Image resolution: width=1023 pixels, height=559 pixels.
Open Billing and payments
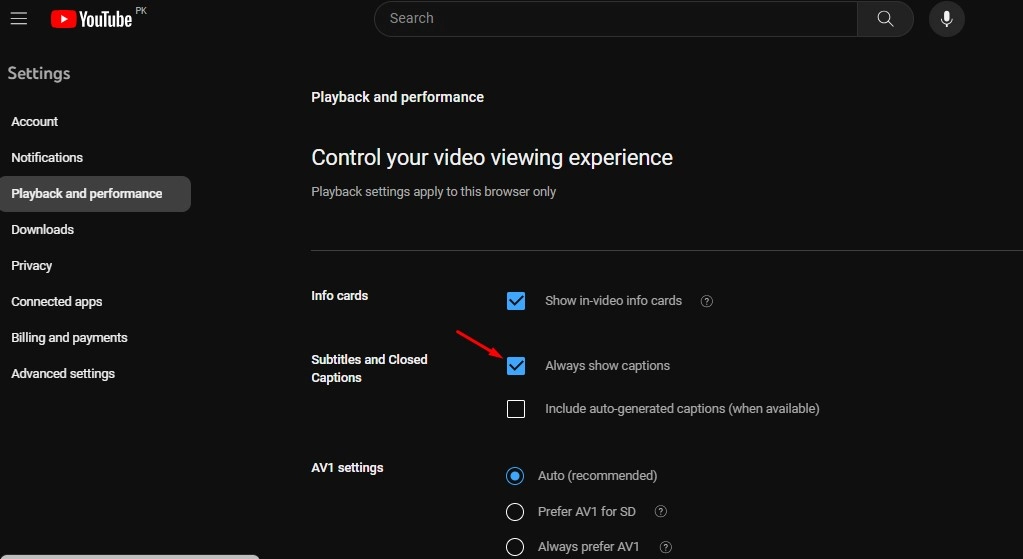[x=69, y=338]
